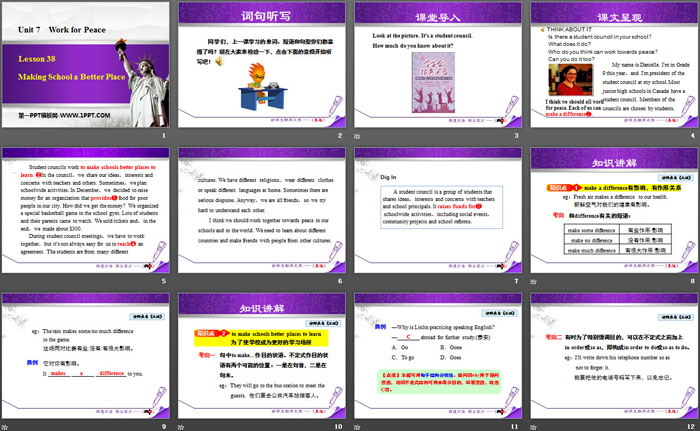Click the slide number 6 label
This screenshot has height=431, width=700.
point(340,281)
